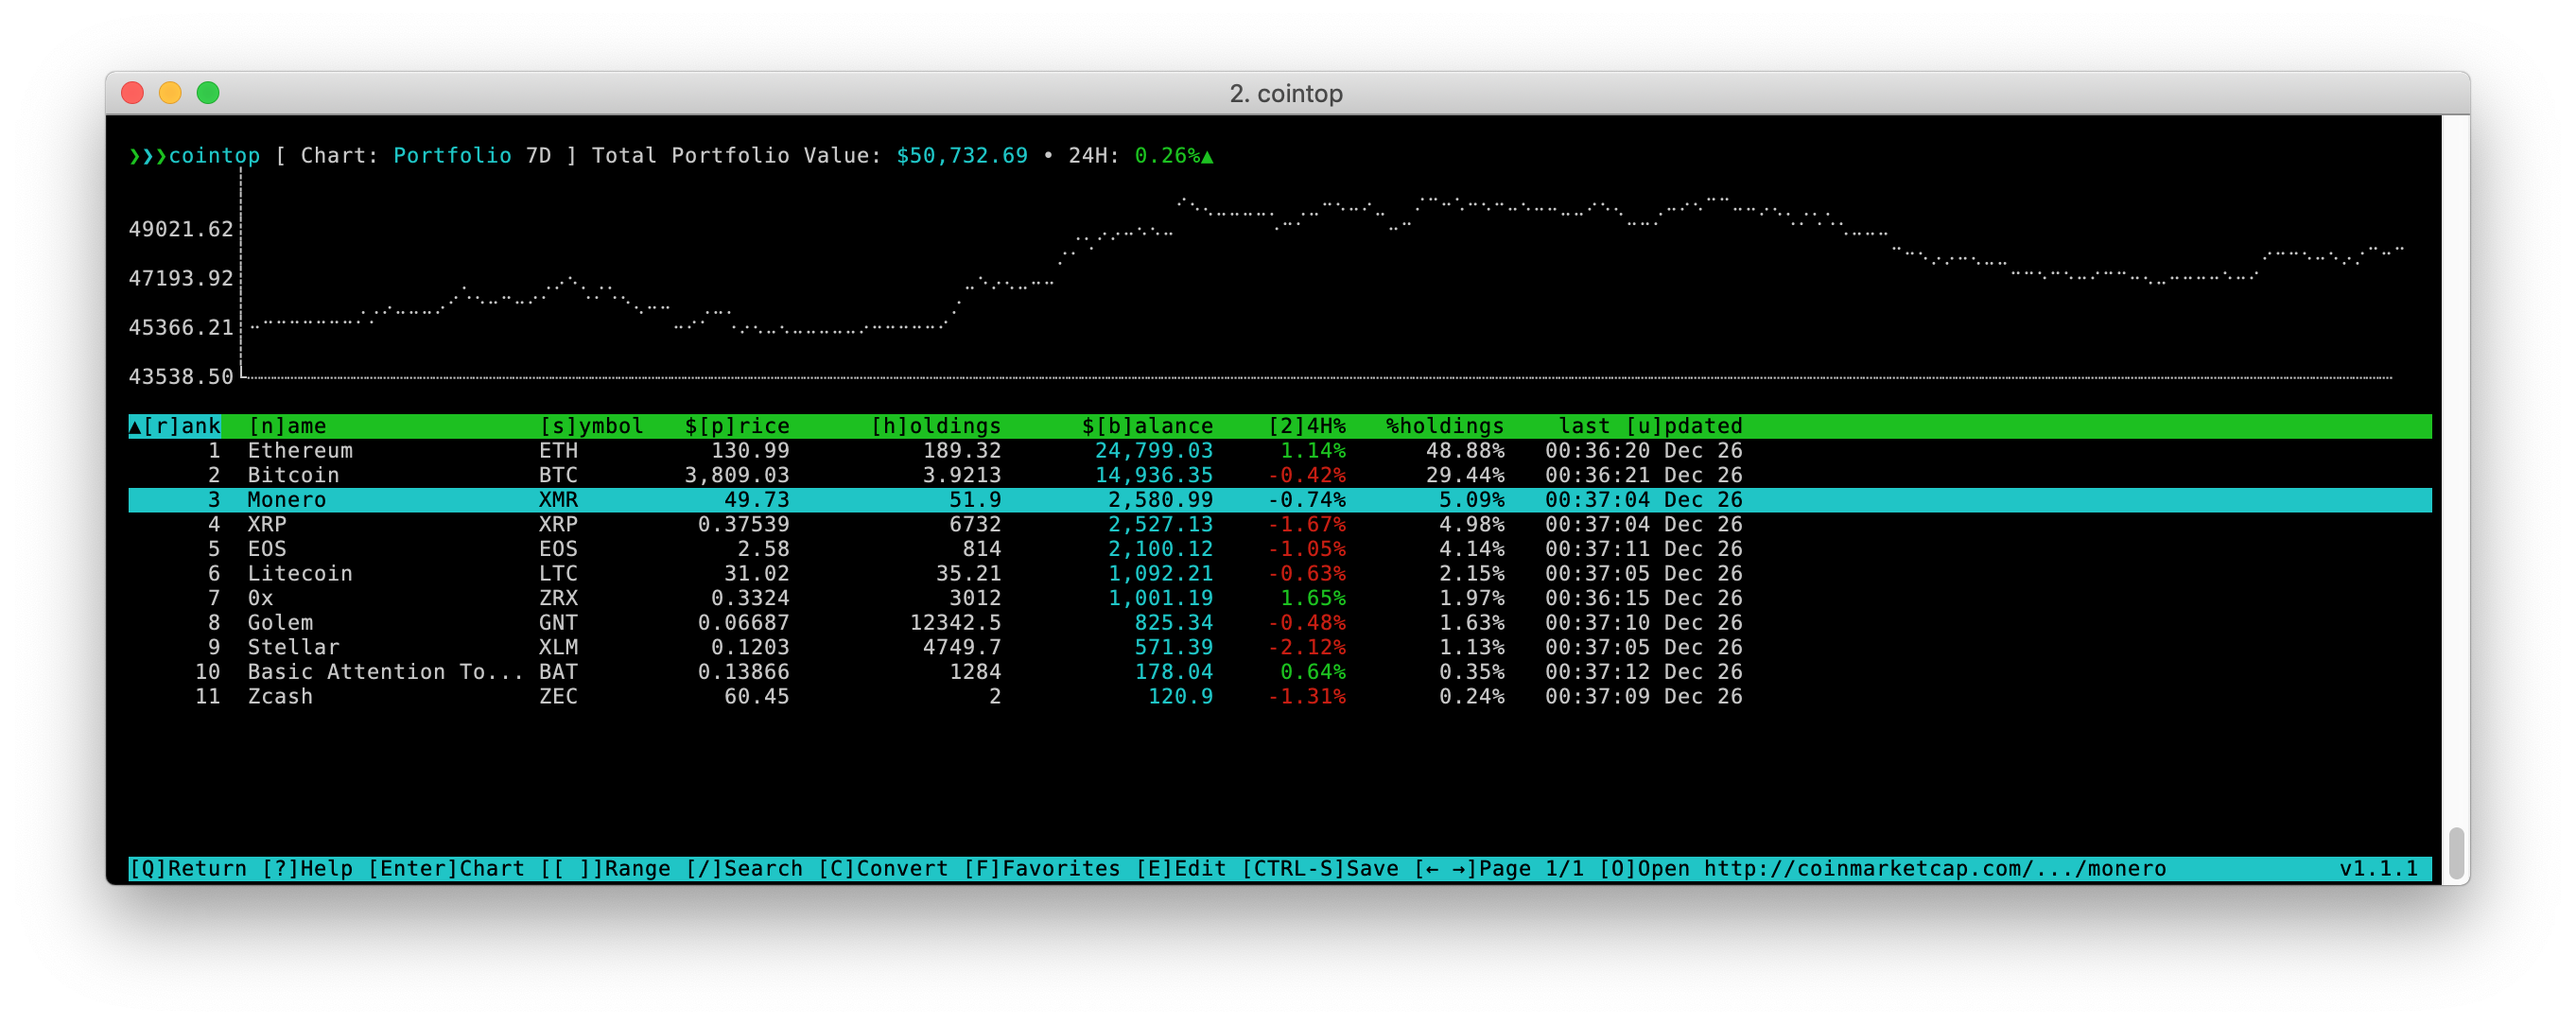This screenshot has width=2576, height=1025.
Task: Click the [?]Help shortcut in status bar
Action: point(307,869)
